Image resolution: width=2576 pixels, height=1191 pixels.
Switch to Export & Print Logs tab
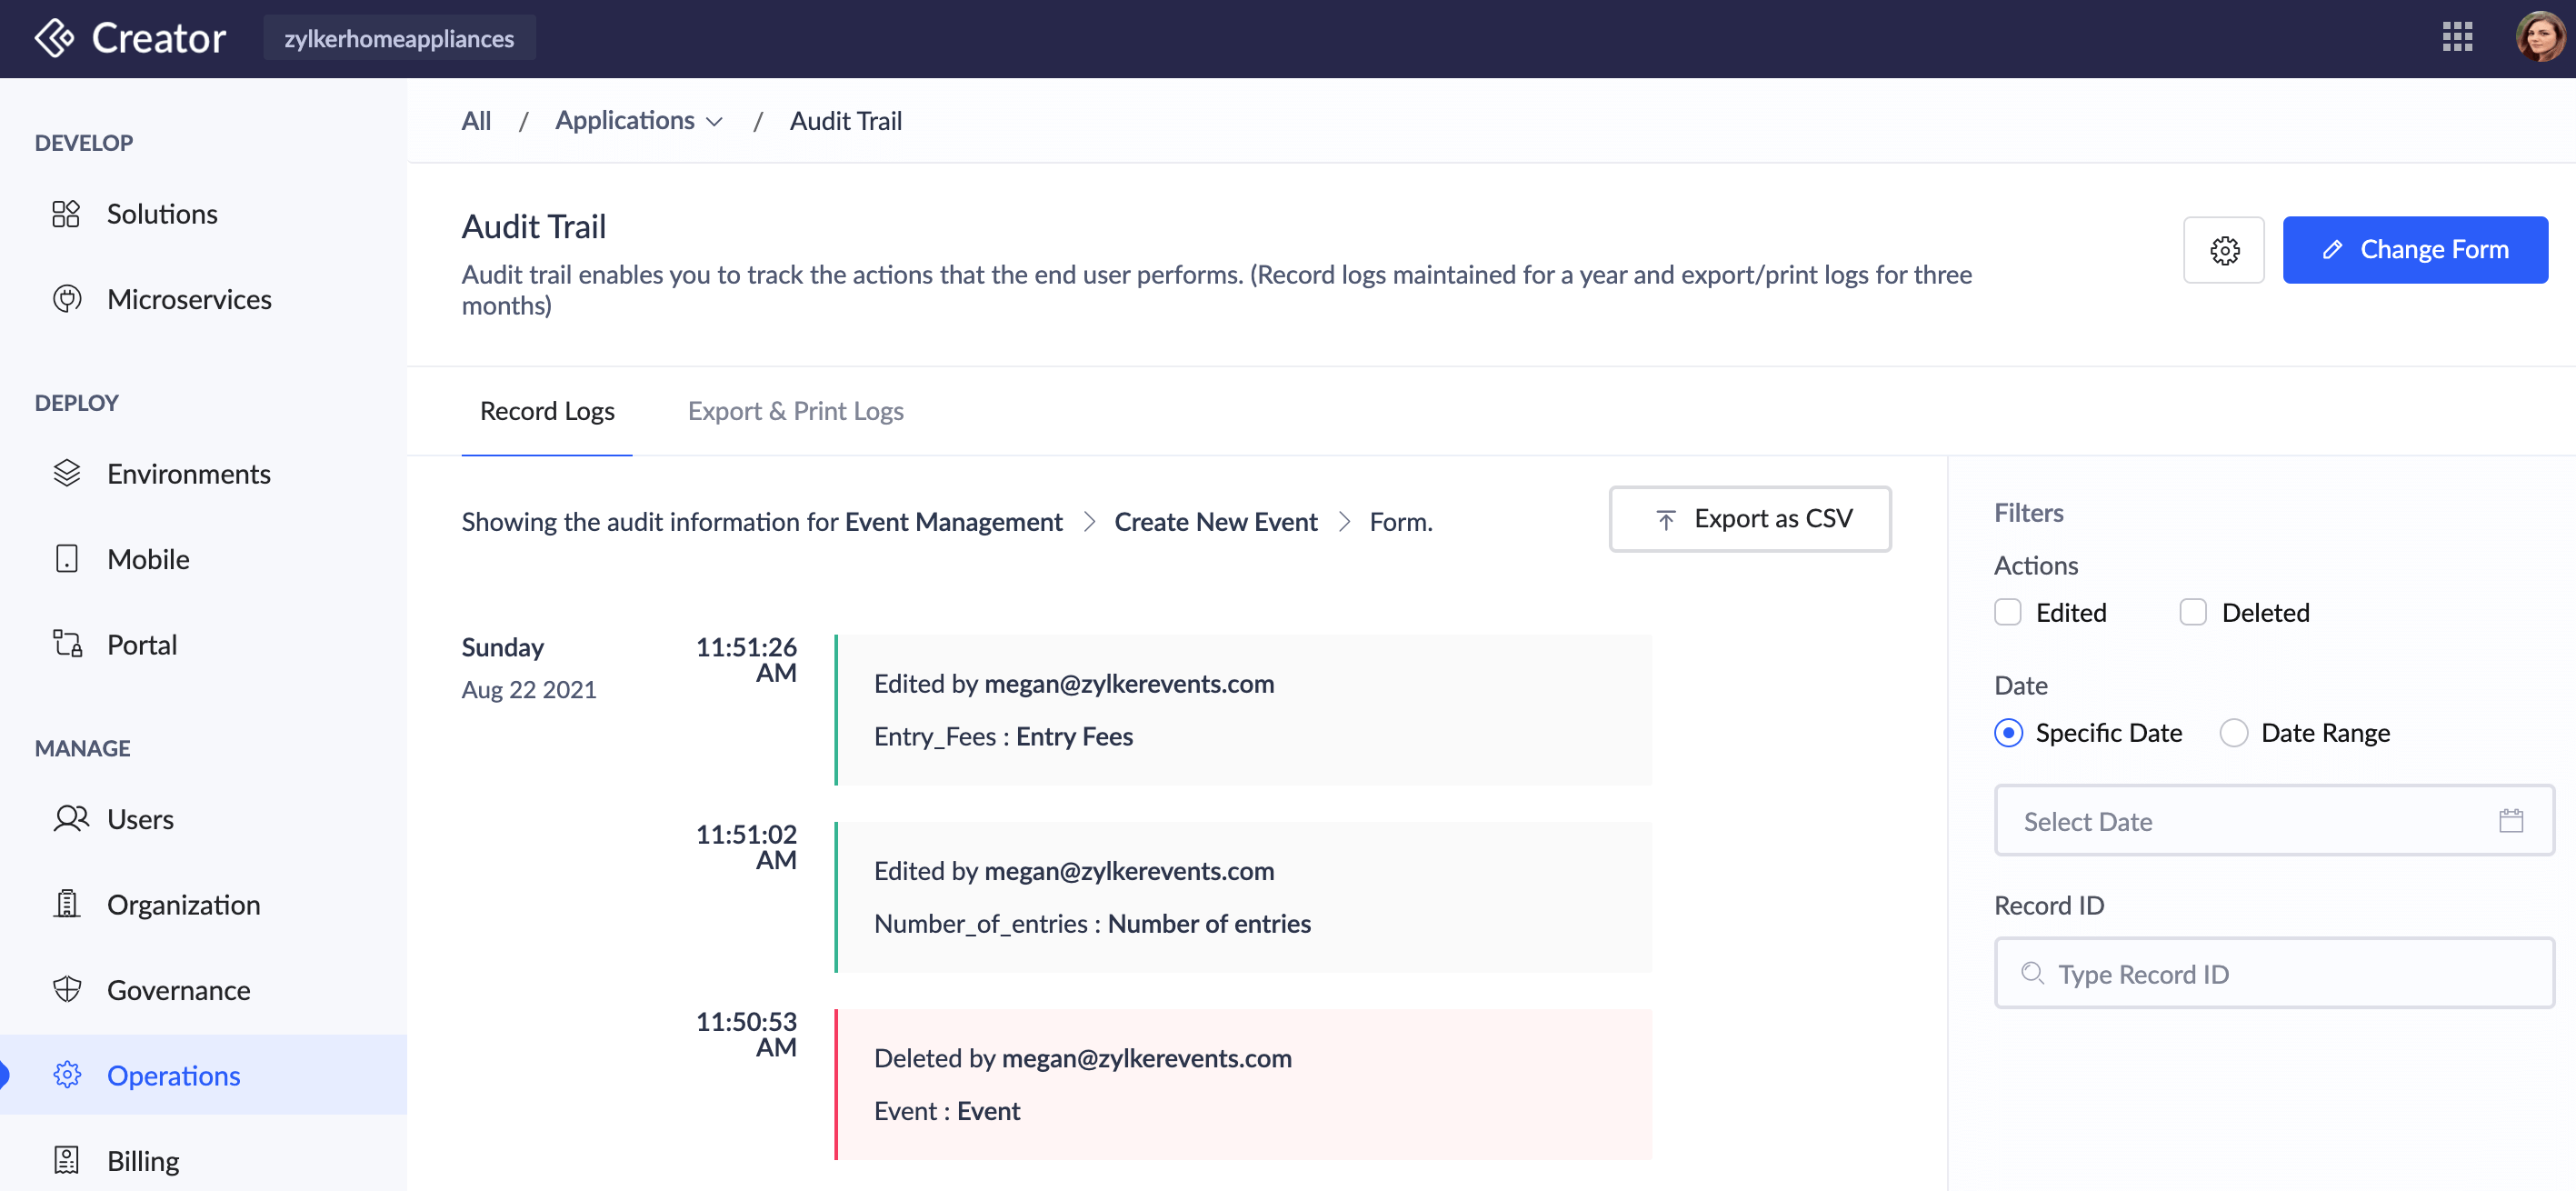pyautogui.click(x=795, y=411)
